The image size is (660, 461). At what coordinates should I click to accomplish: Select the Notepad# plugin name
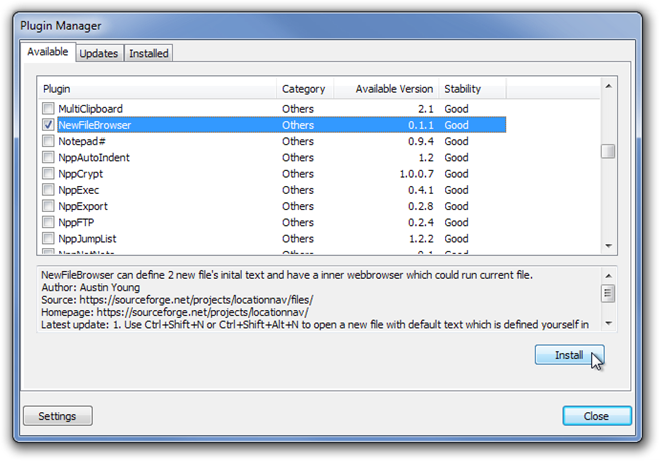point(82,141)
